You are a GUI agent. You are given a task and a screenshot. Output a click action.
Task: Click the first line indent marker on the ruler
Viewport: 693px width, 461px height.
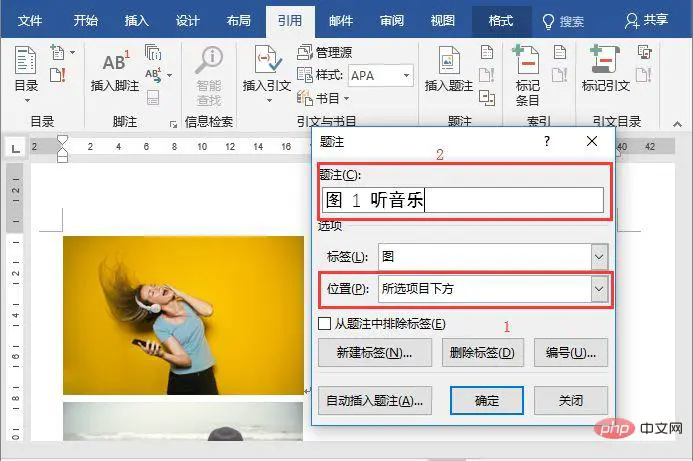coord(62,140)
